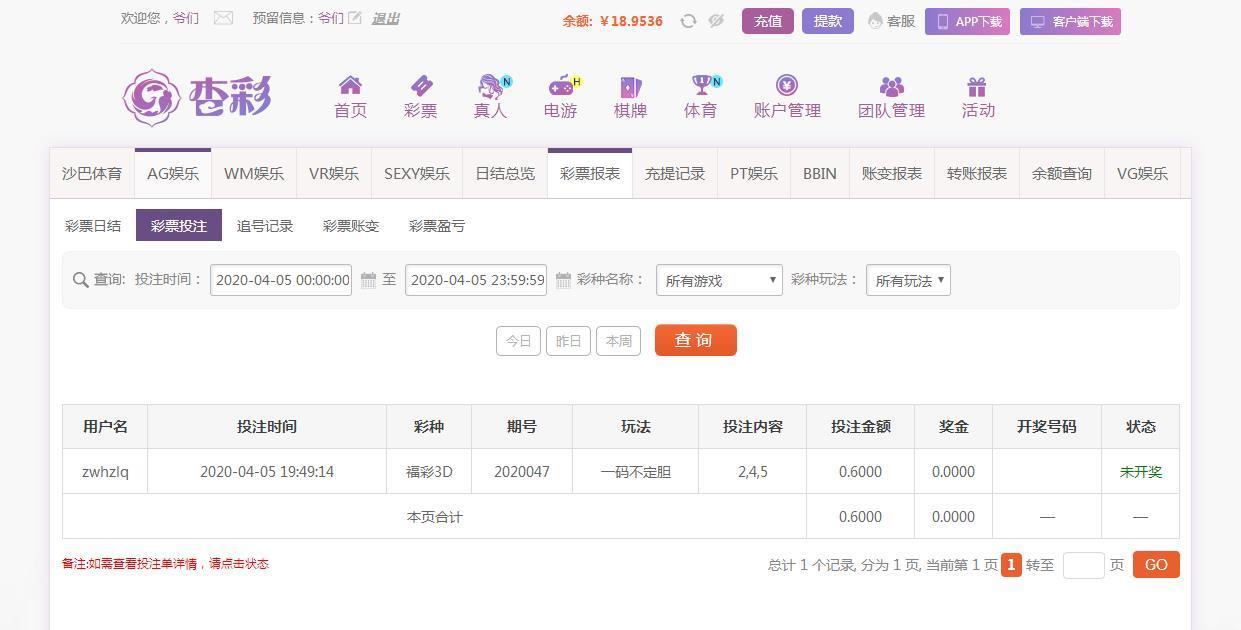Open the 体育 trophy icon
This screenshot has height=630, width=1241.
point(701,86)
